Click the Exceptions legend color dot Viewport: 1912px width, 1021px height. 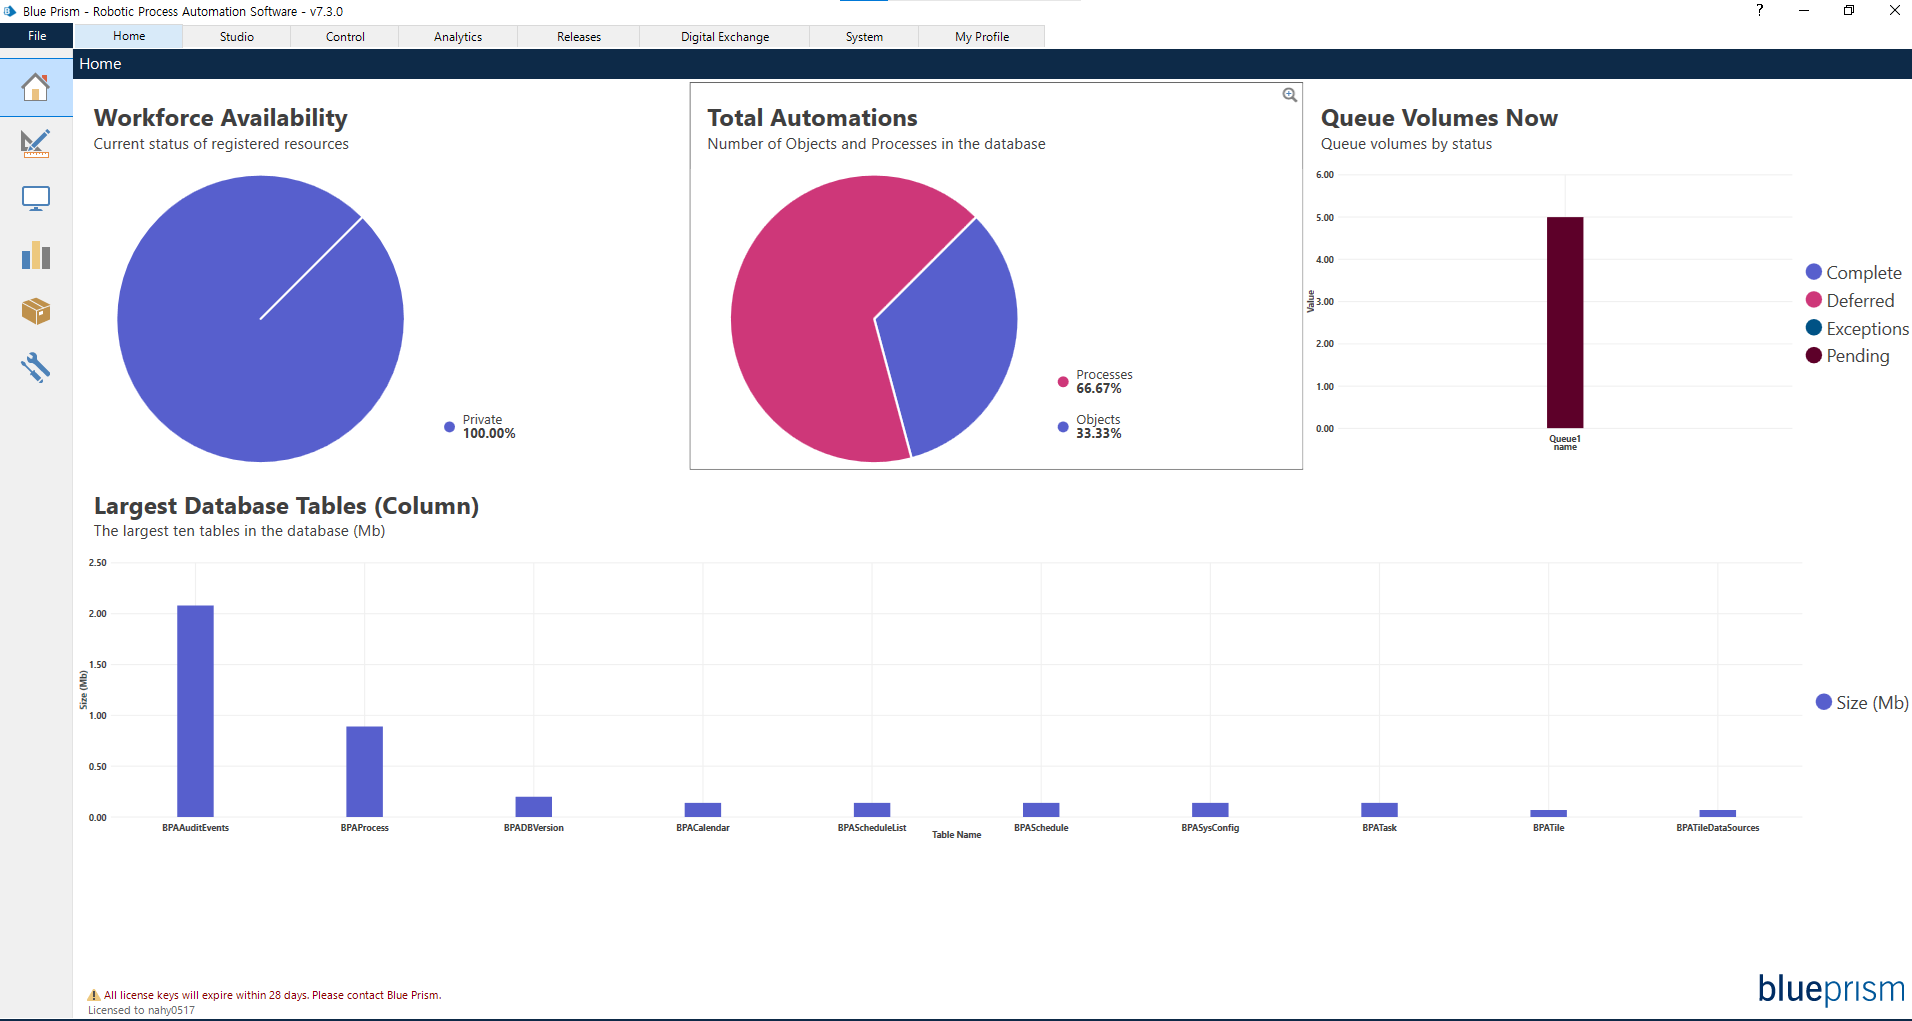coord(1814,328)
